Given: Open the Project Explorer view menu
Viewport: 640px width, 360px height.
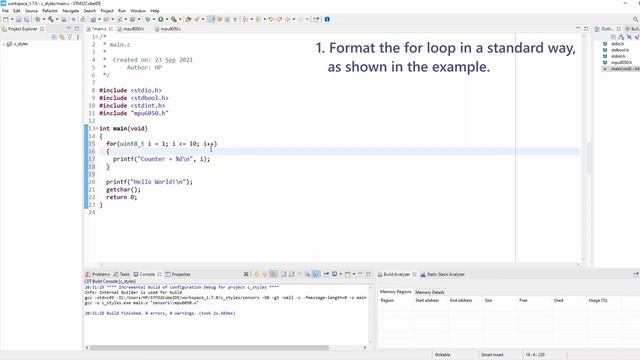Looking at the screenshot, I should click(x=78, y=37).
